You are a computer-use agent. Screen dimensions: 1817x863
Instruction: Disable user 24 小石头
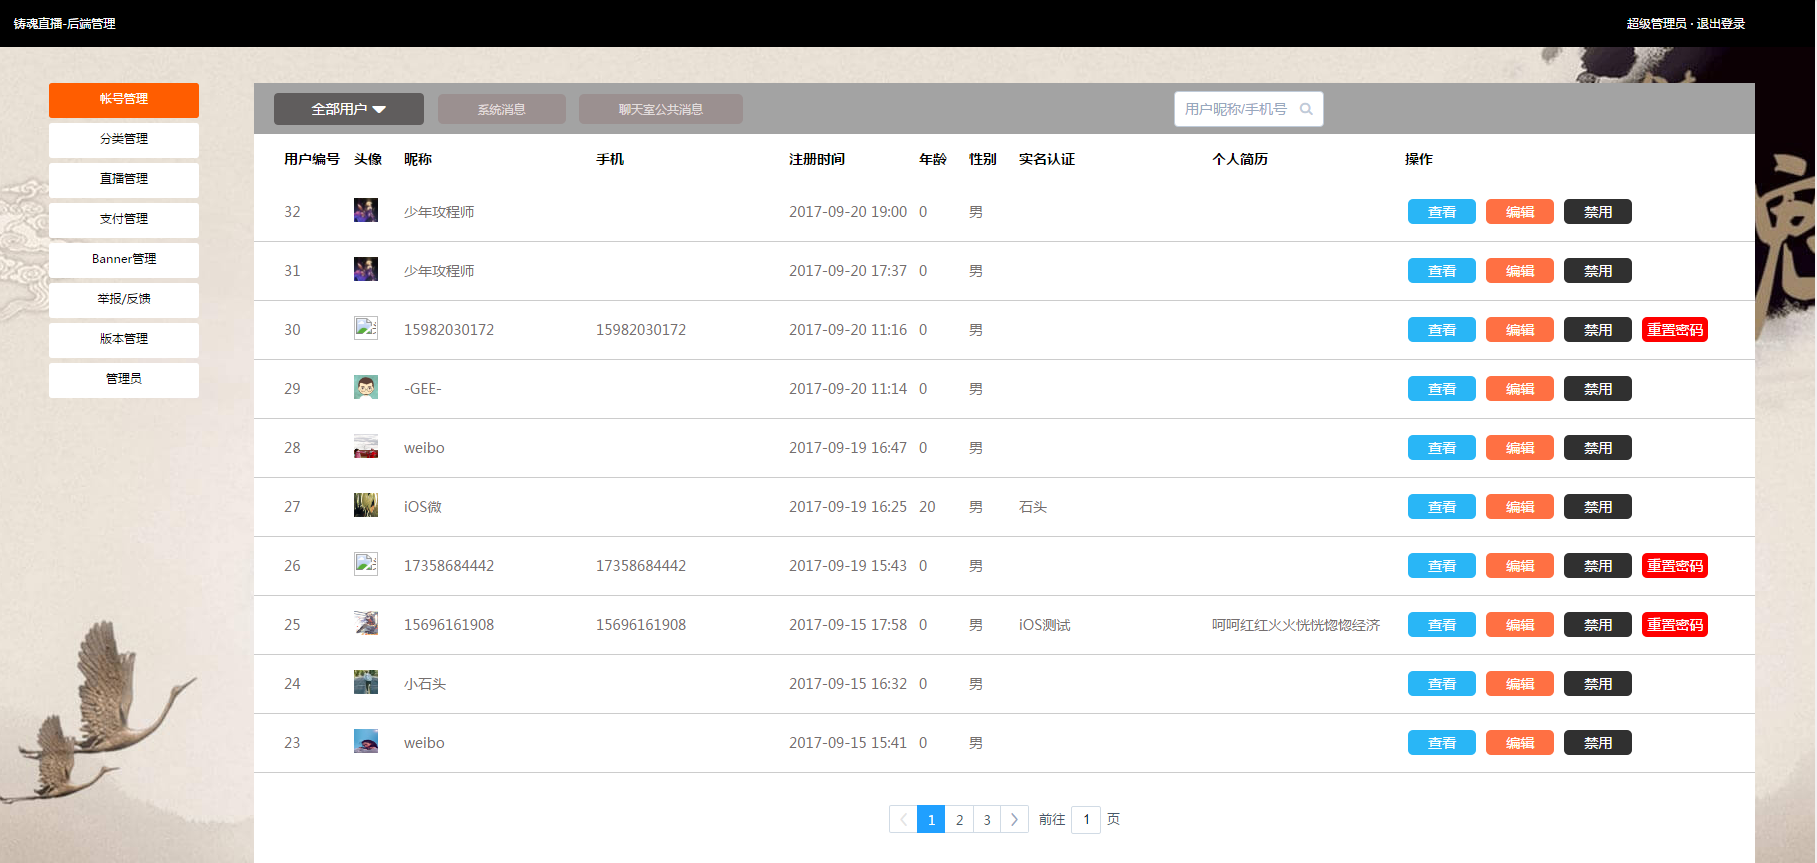click(1598, 684)
